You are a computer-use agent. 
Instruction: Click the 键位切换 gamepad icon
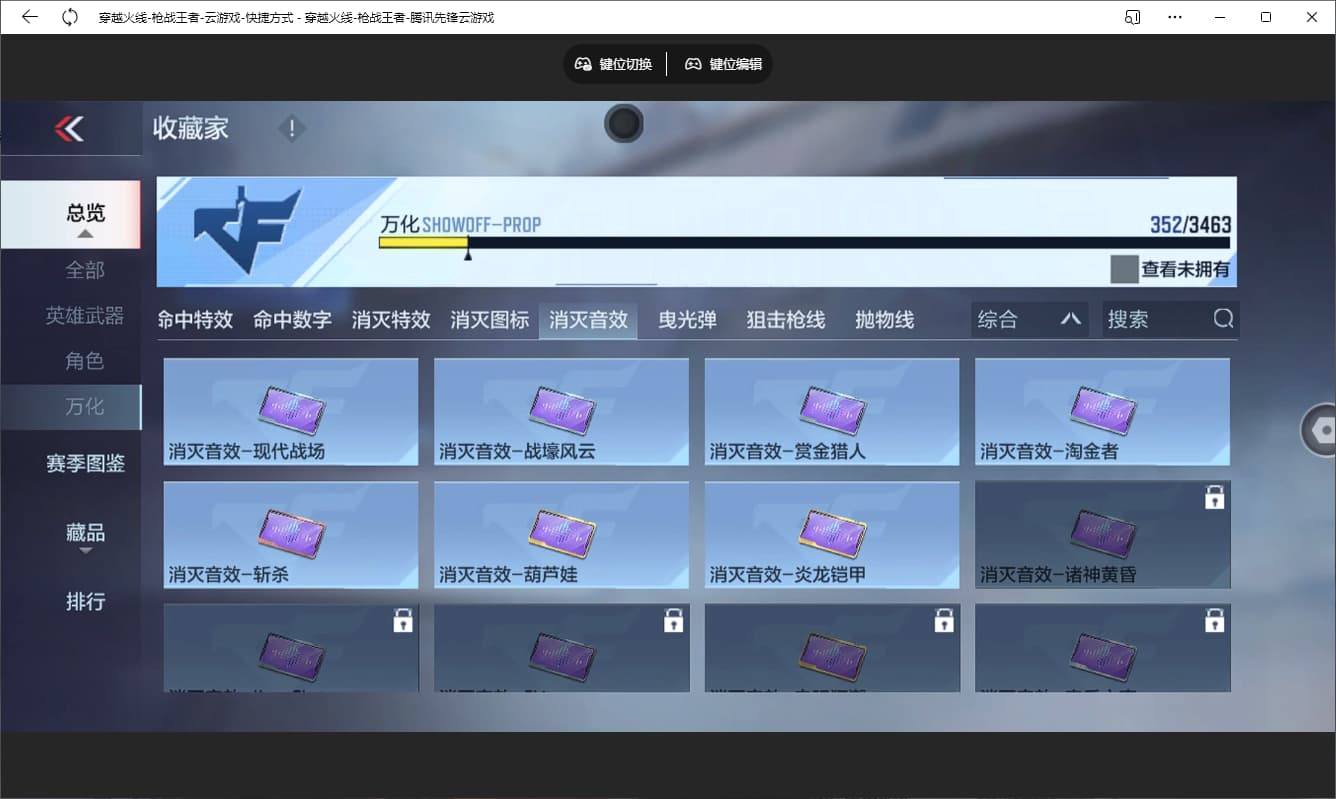(x=583, y=63)
